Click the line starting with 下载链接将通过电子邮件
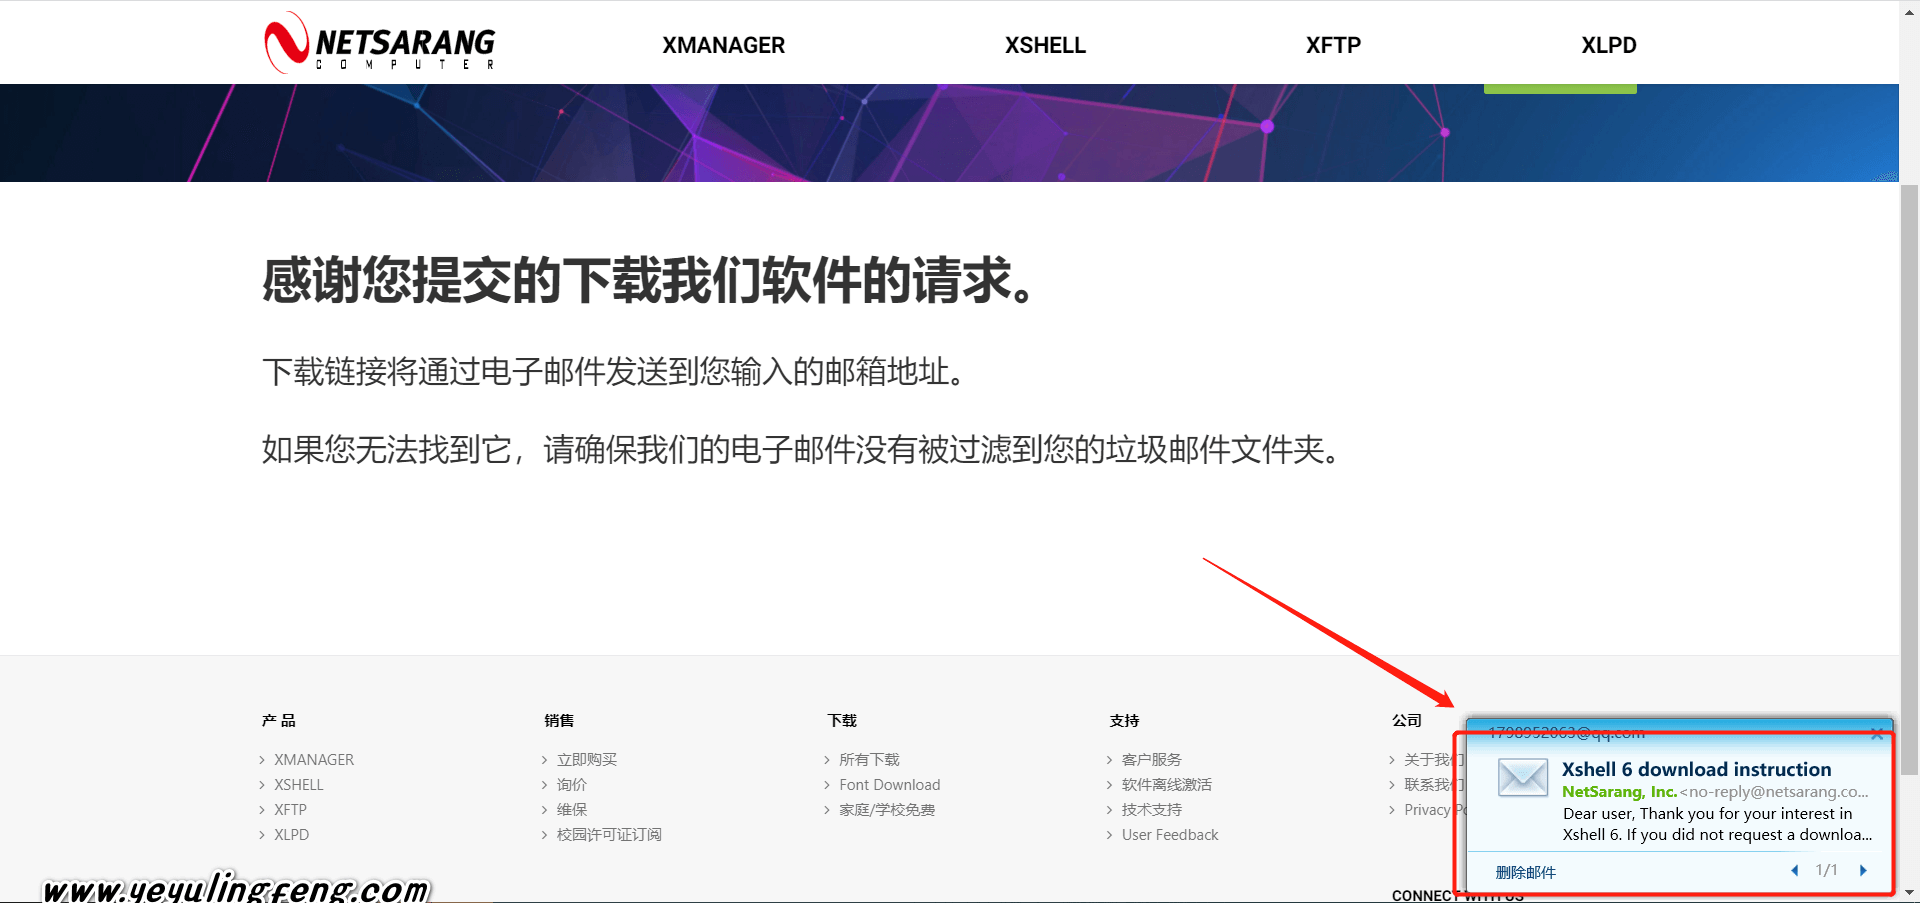This screenshot has height=903, width=1920. 613,372
